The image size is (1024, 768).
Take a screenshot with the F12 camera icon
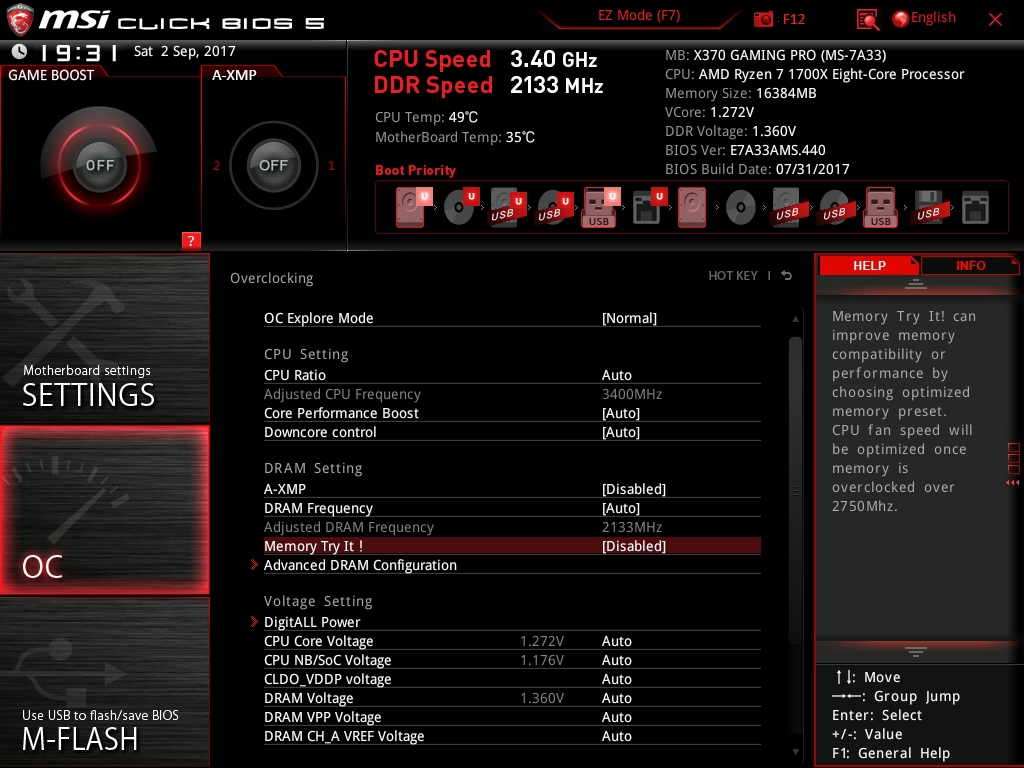click(763, 19)
